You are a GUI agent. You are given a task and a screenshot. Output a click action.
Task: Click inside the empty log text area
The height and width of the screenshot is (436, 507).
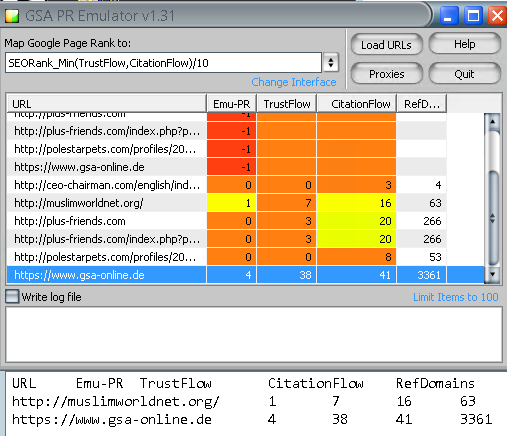pyautogui.click(x=254, y=334)
